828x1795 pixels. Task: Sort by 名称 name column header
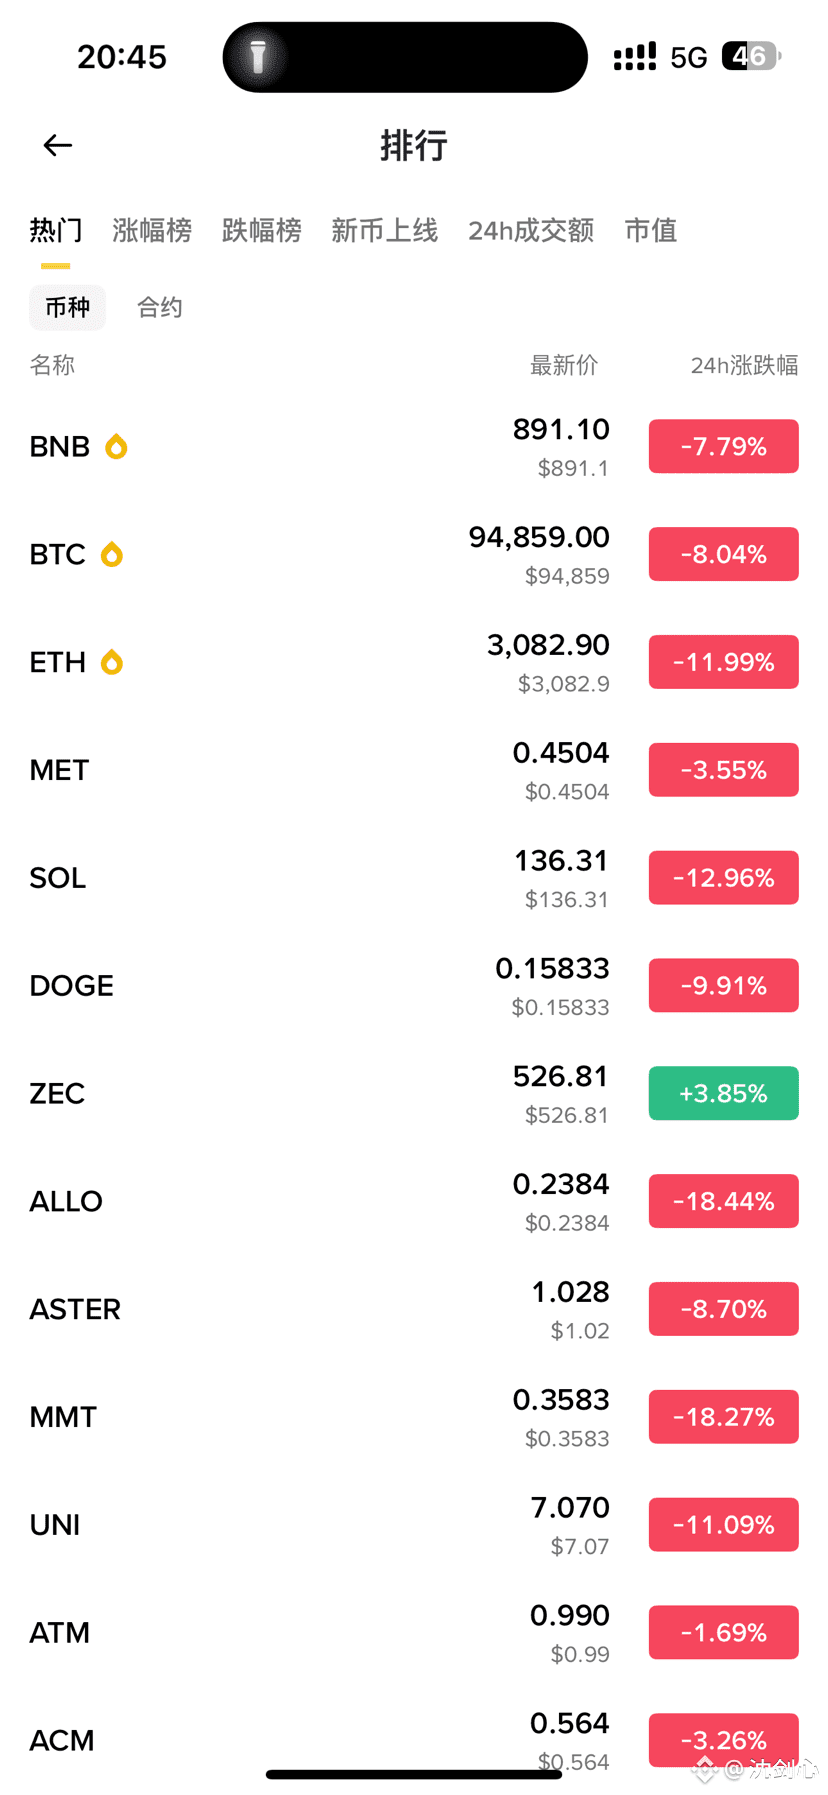[x=52, y=366]
